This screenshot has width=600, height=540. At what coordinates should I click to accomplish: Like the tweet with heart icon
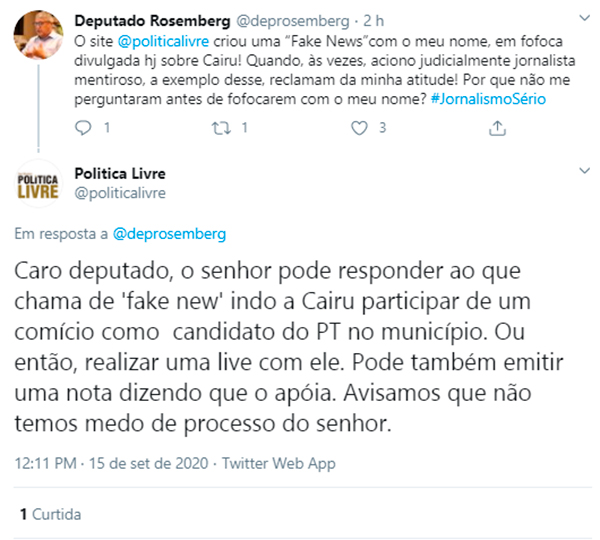[x=361, y=128]
